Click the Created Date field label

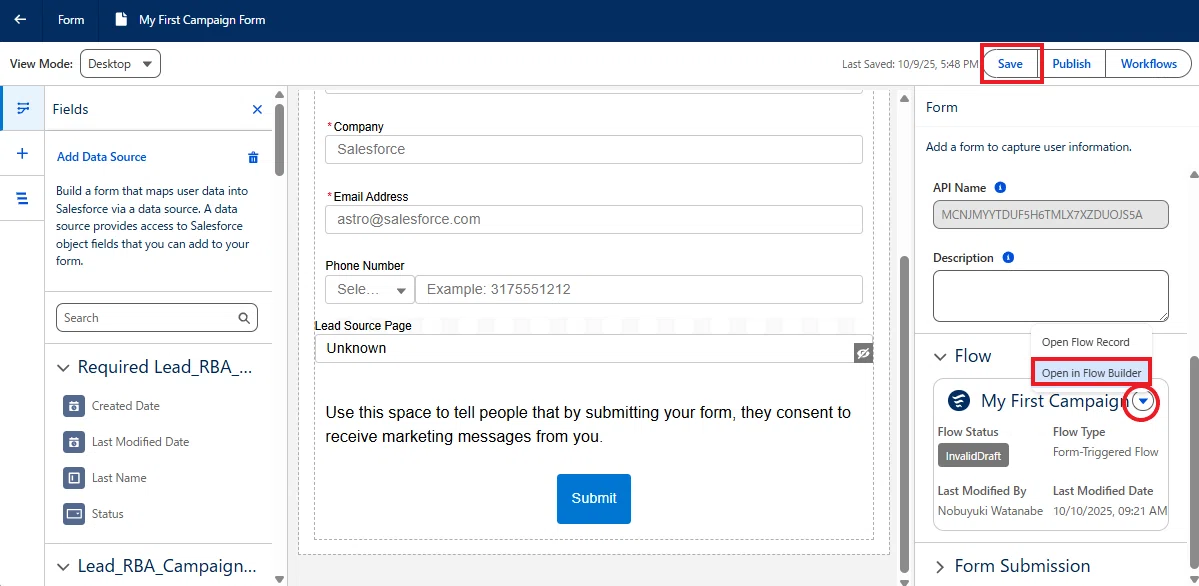click(x=125, y=405)
